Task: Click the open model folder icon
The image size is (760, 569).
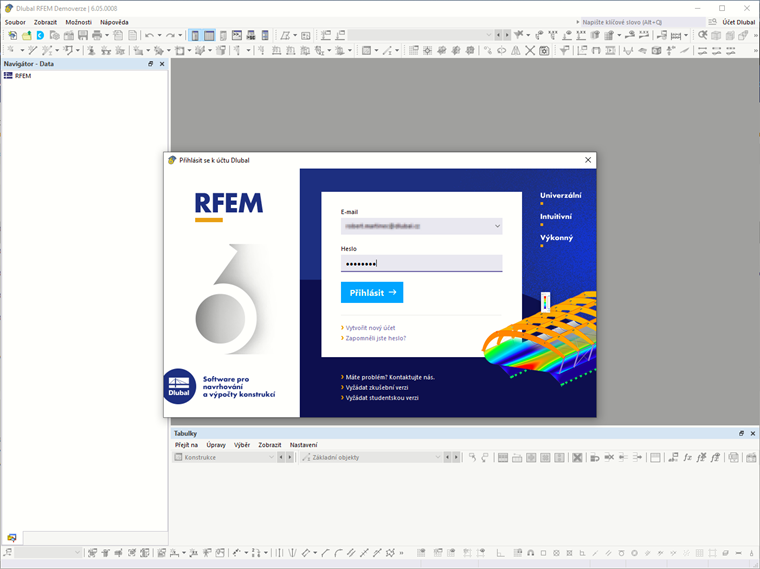Action: (x=26, y=35)
